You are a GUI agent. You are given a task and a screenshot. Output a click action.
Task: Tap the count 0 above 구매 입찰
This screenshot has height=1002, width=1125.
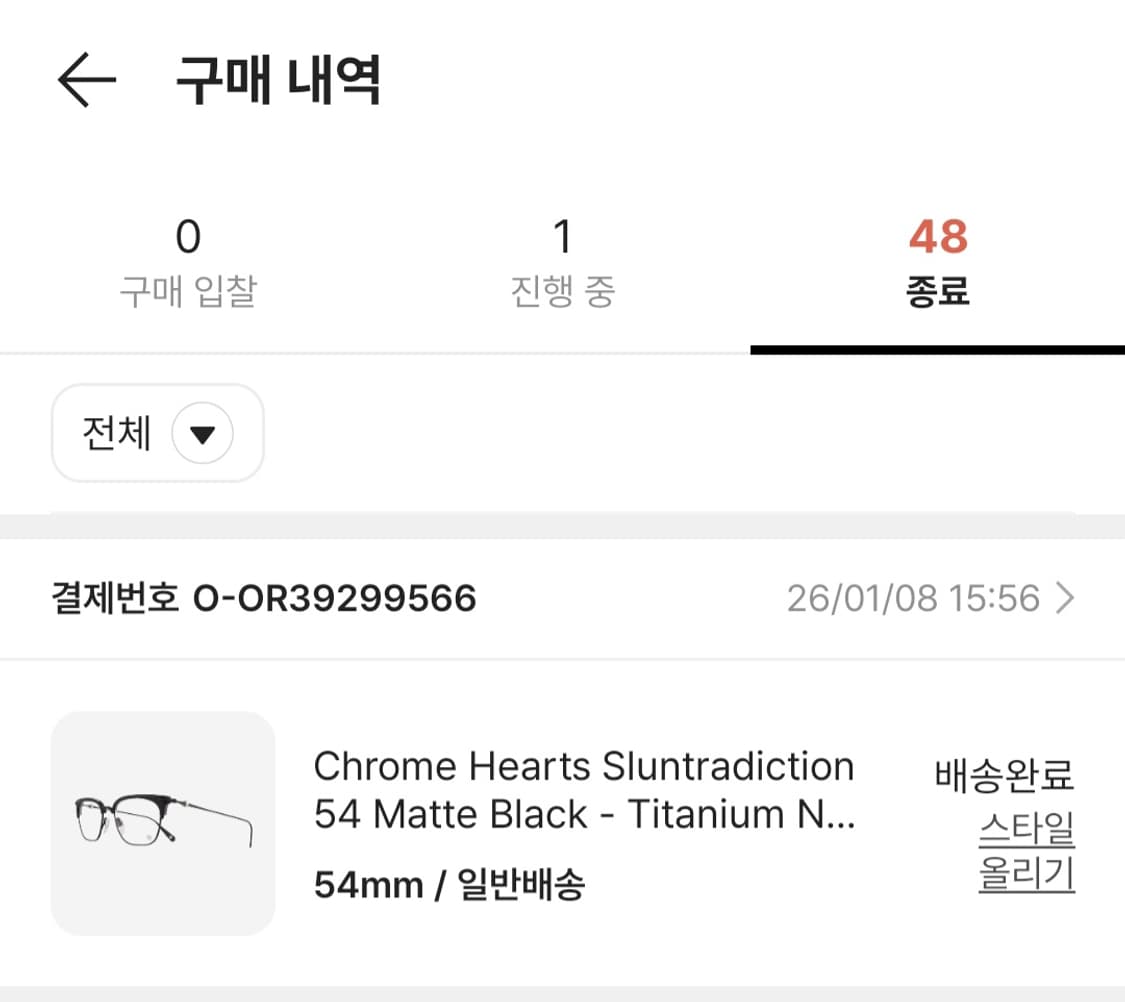point(186,236)
